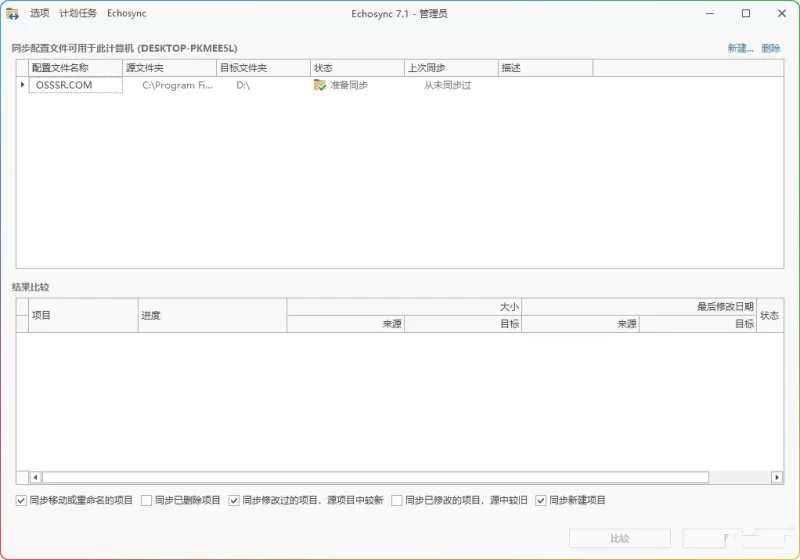Expand the OSSSR.COM row arrow

point(22,85)
